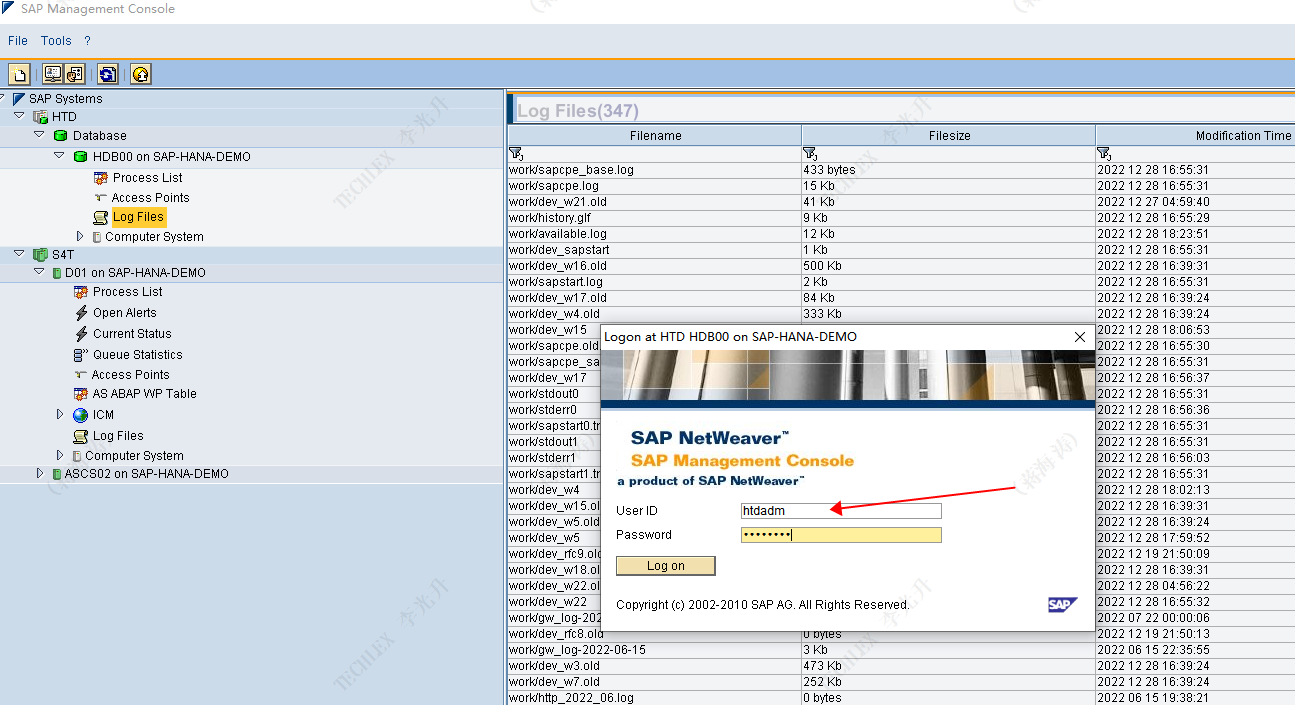Viewport: 1295px width, 705px height.
Task: Expand the ASCS02 on SAP-HANA-DEMO node
Action: [40, 473]
